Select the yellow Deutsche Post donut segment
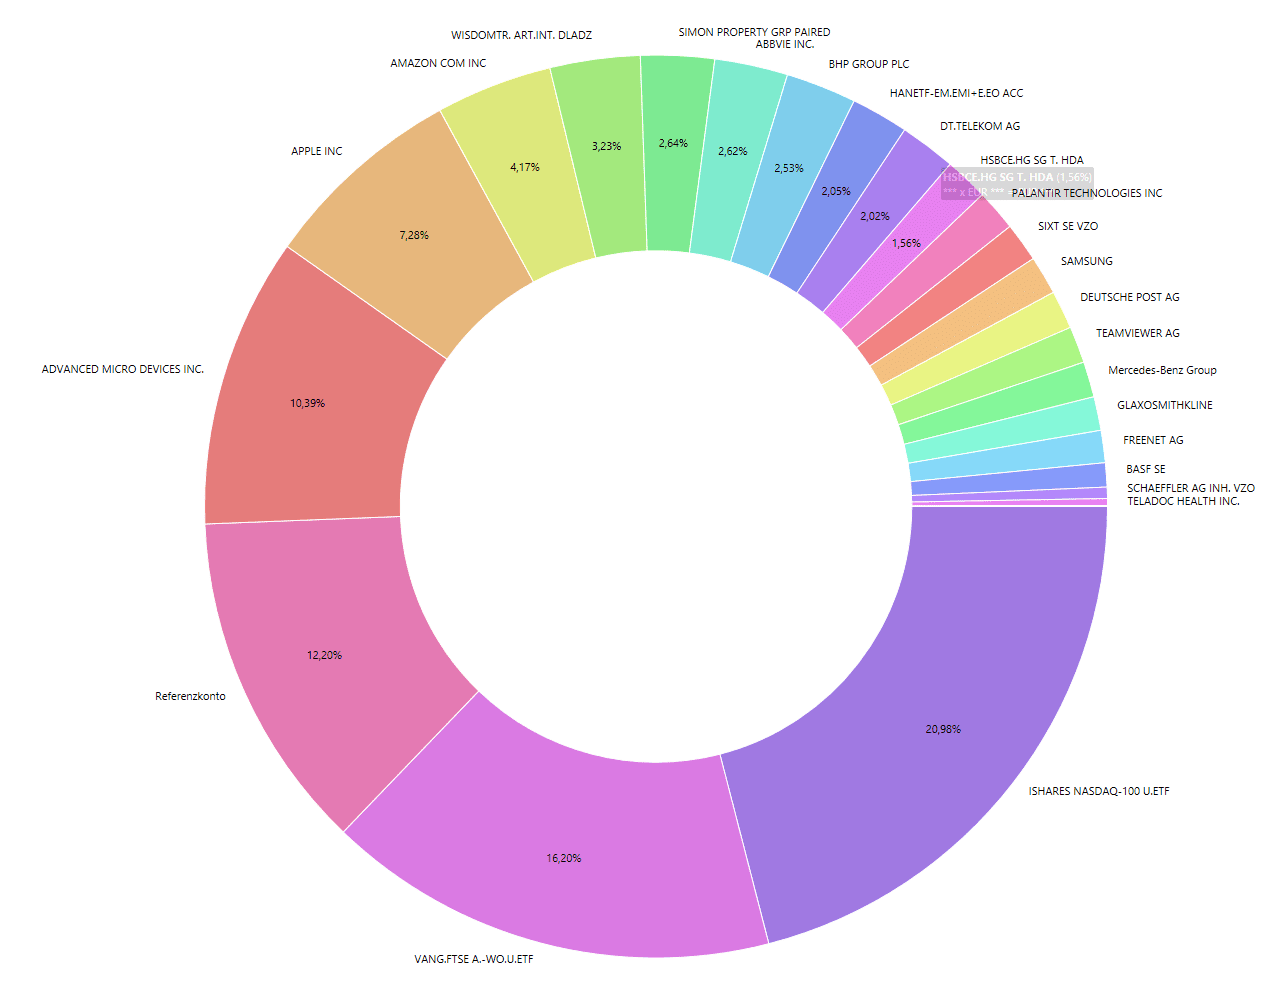Image resolution: width=1282 pixels, height=989 pixels. click(976, 349)
